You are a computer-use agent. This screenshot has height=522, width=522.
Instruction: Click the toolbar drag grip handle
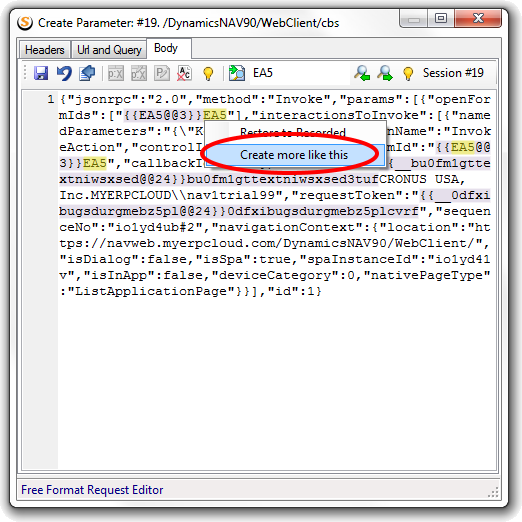25,73
